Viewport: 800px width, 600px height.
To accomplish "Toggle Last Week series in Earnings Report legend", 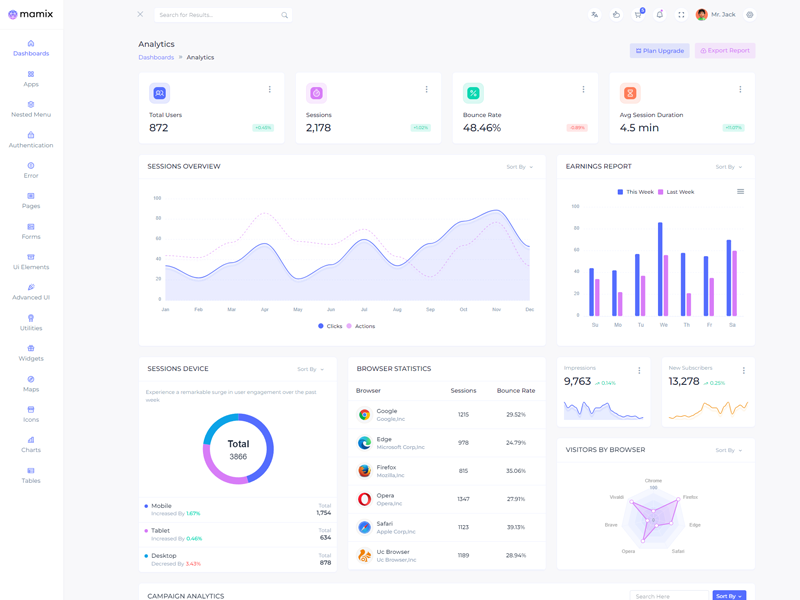I will [675, 192].
